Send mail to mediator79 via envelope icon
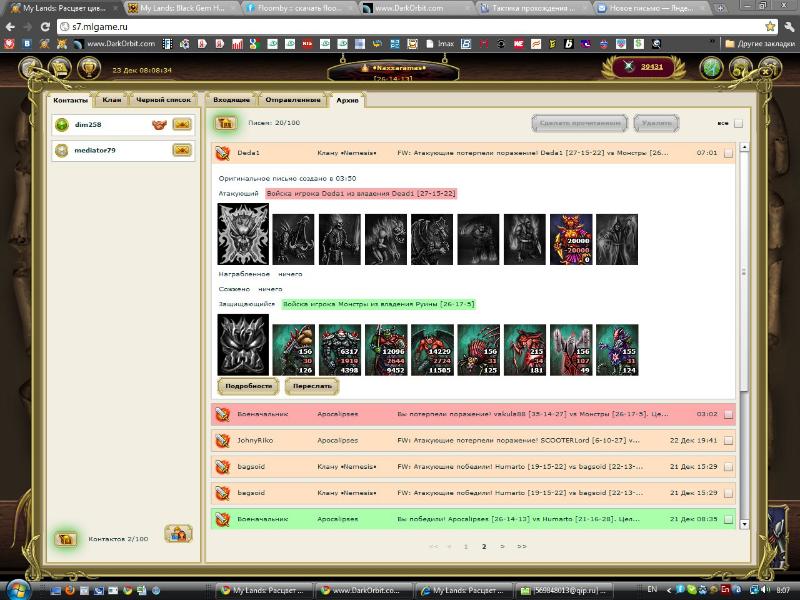This screenshot has height=600, width=800. point(182,150)
